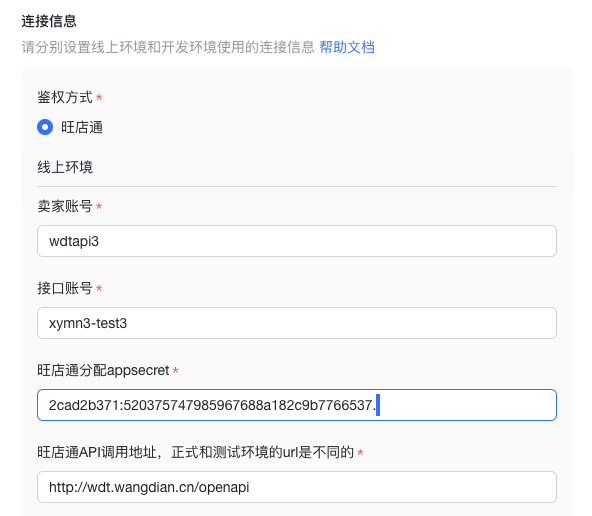Screen dimensions: 592x516
Task: Click the red asterisk after appsecret label
Action: coord(176,370)
